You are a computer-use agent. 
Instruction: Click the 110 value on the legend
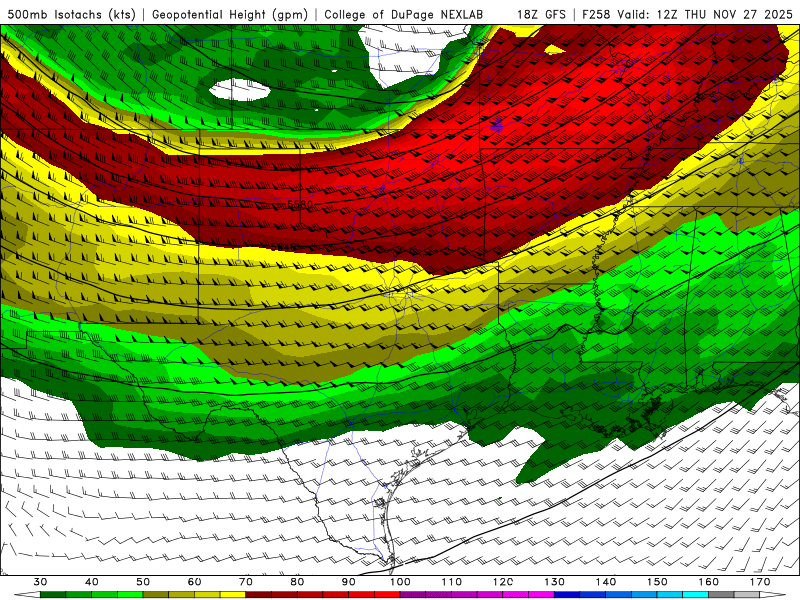[452, 582]
